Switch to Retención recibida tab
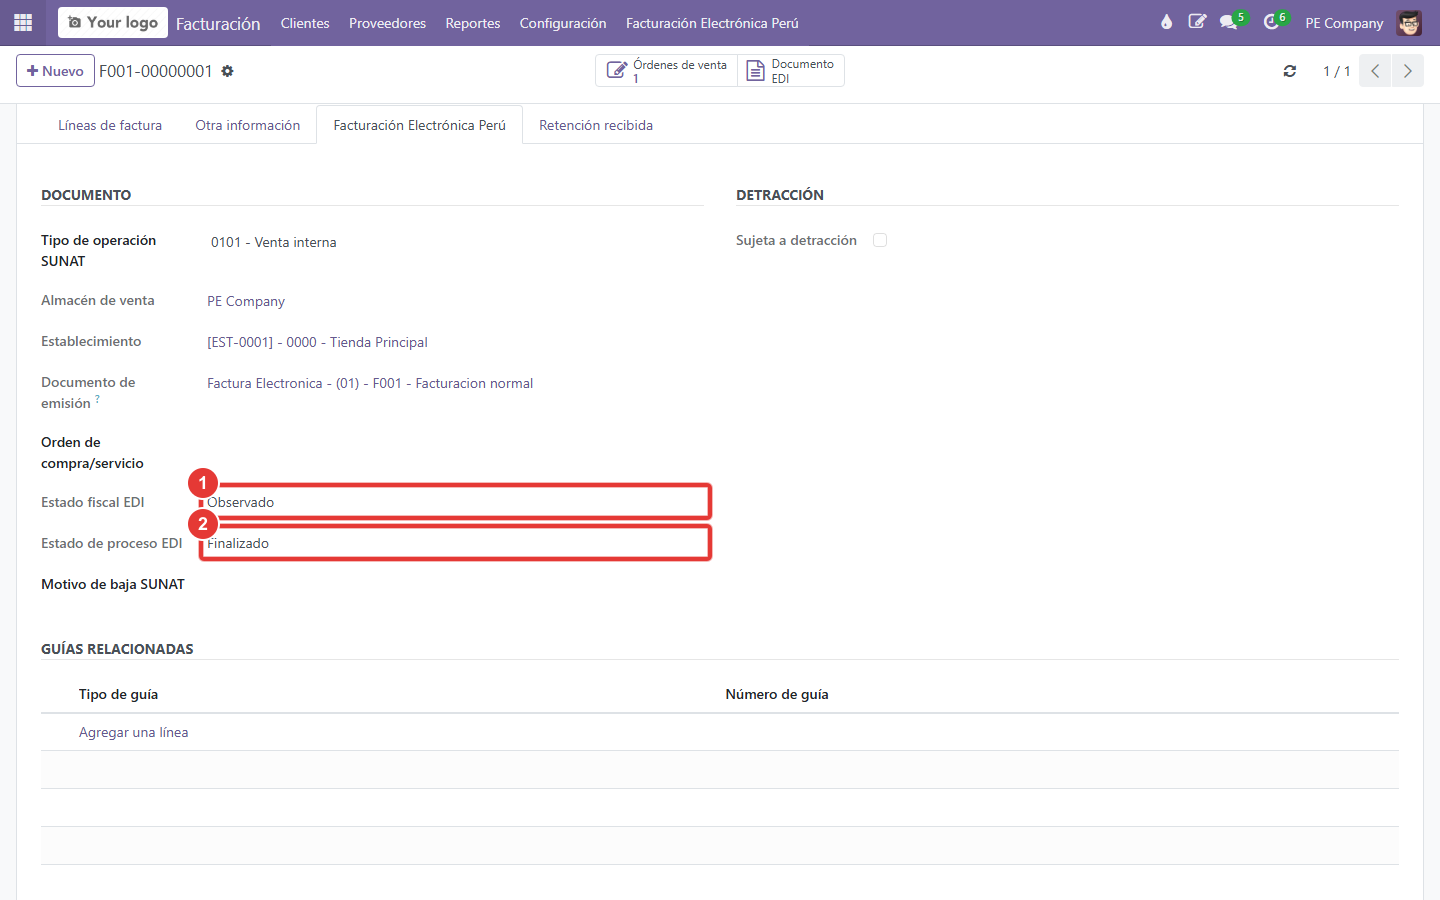The height and width of the screenshot is (900, 1440). [596, 125]
